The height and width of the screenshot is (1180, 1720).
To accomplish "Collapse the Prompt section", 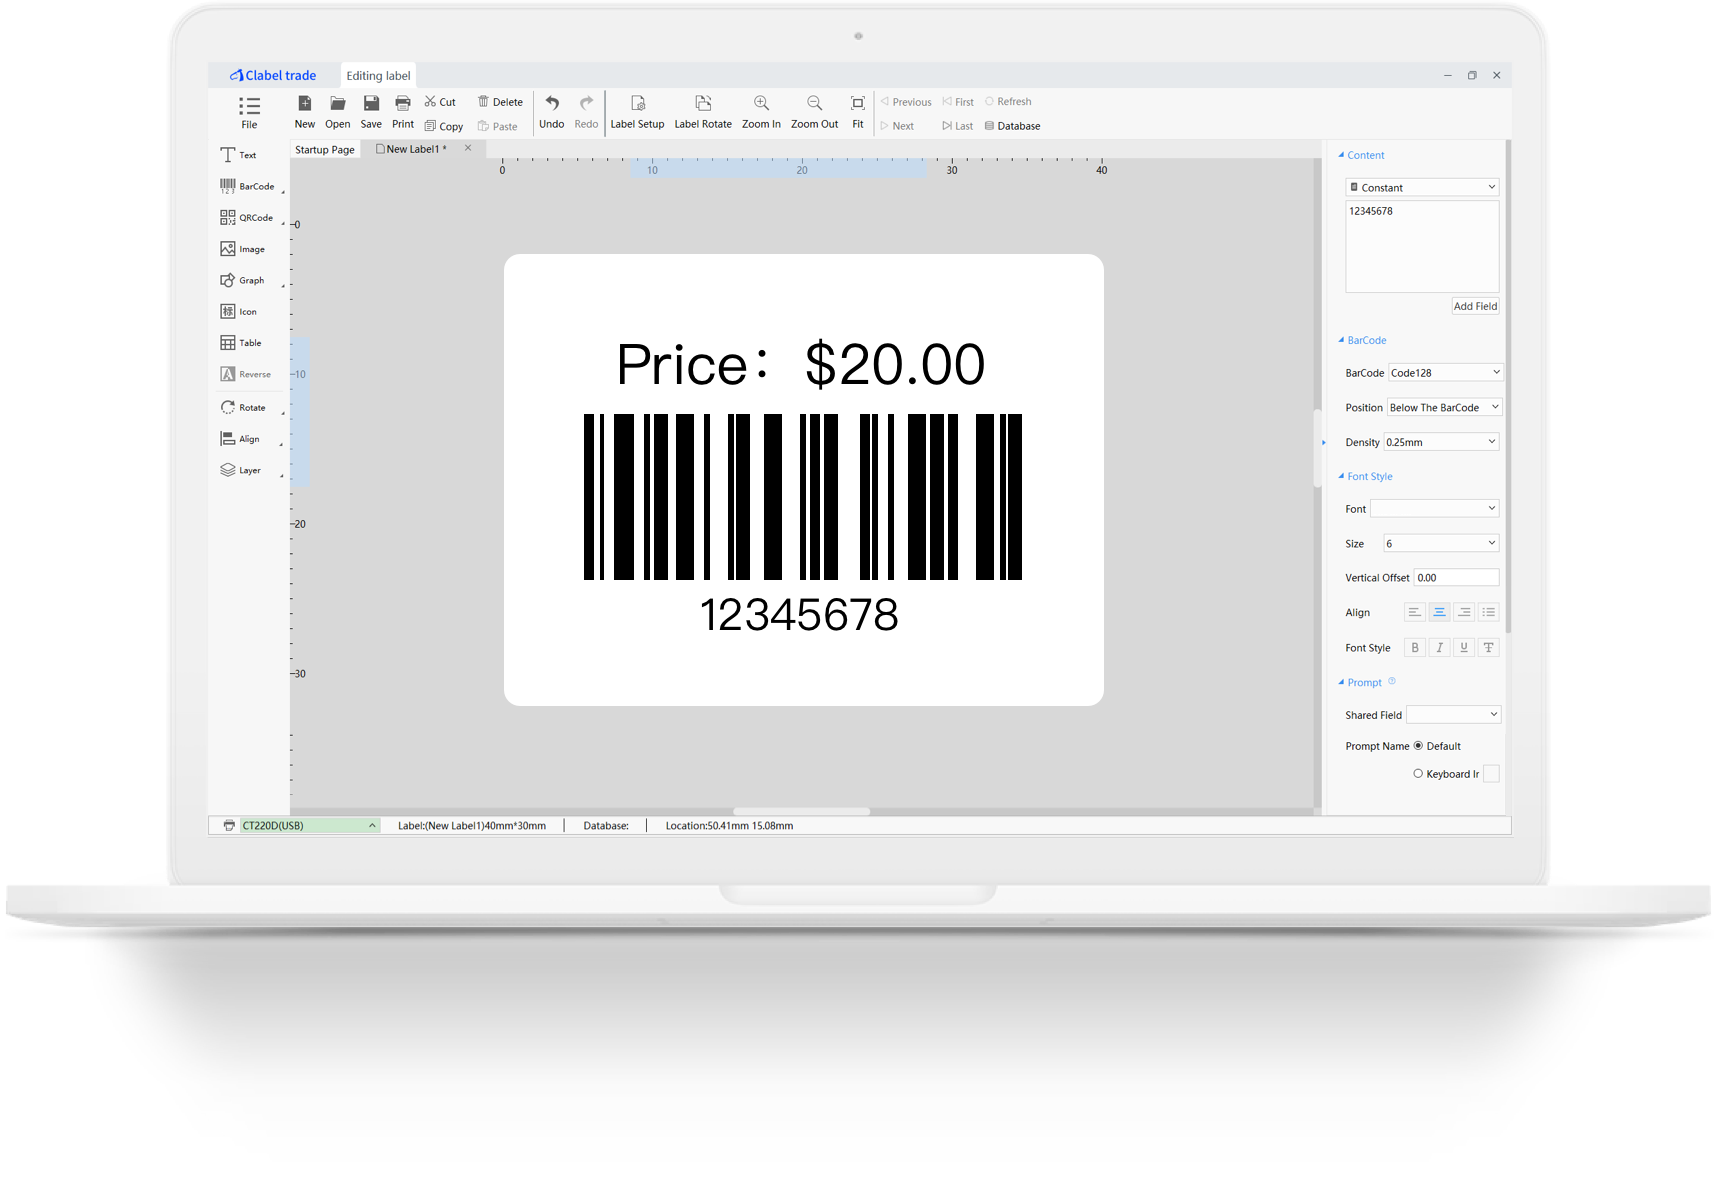I will (1341, 682).
